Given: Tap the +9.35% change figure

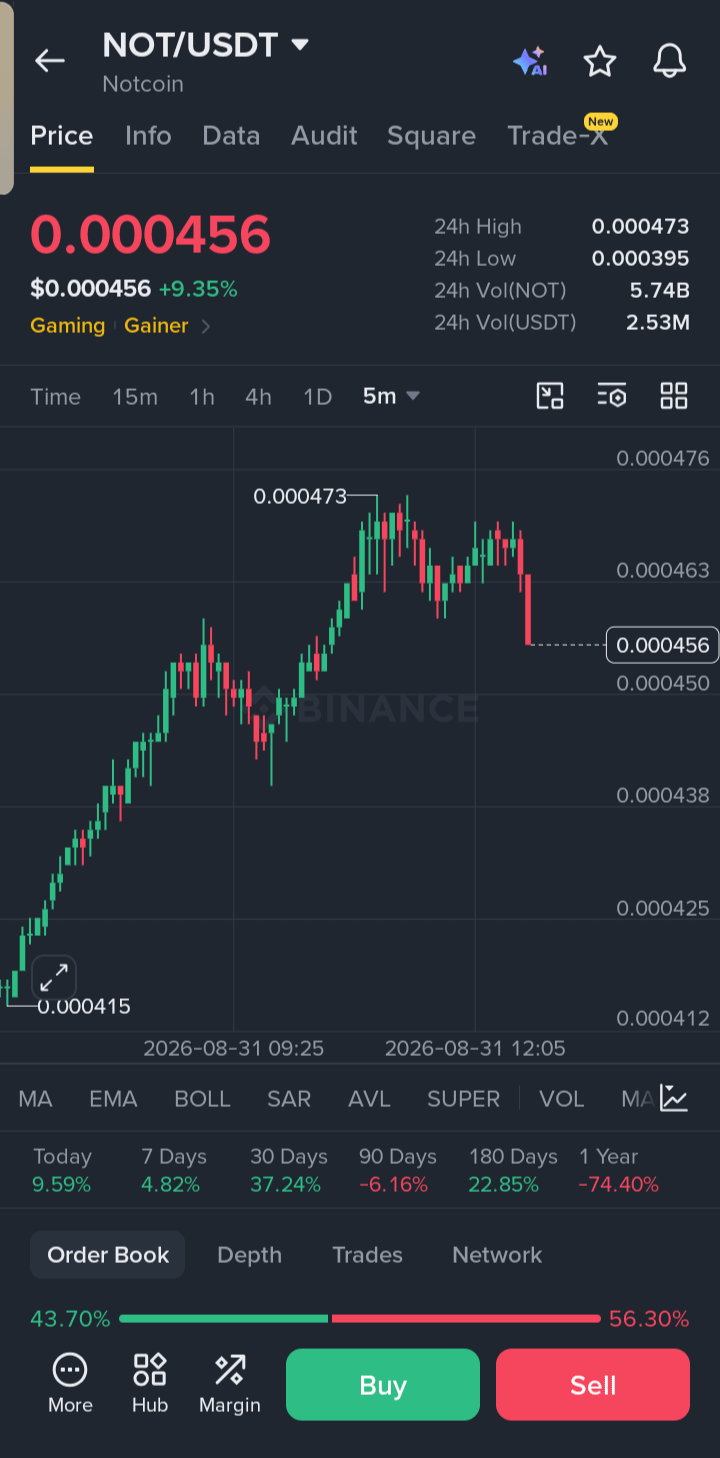Looking at the screenshot, I should click(198, 290).
